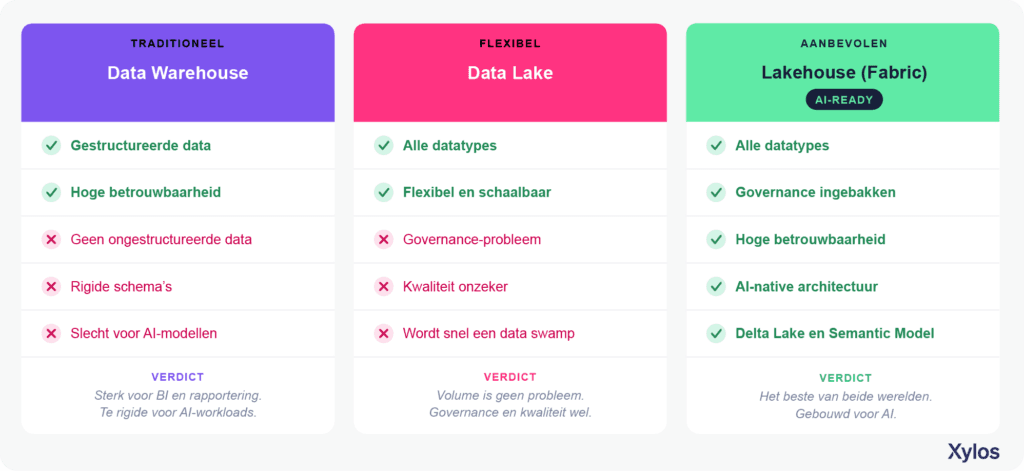This screenshot has width=1024, height=471.
Task: Select the purple Data Warehouse header
Action: click(178, 73)
